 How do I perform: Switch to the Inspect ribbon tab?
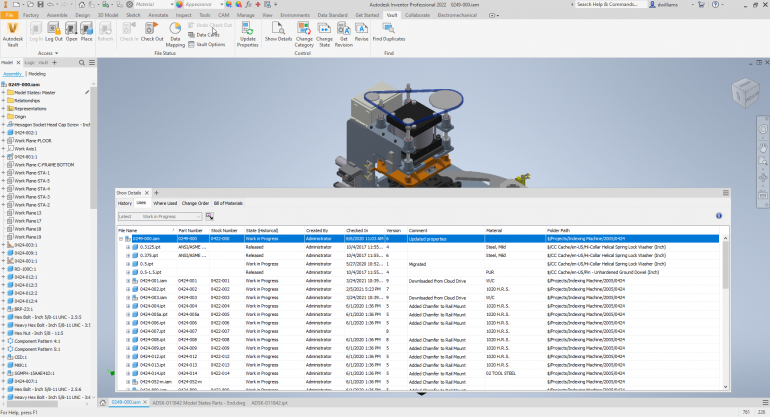pos(183,15)
